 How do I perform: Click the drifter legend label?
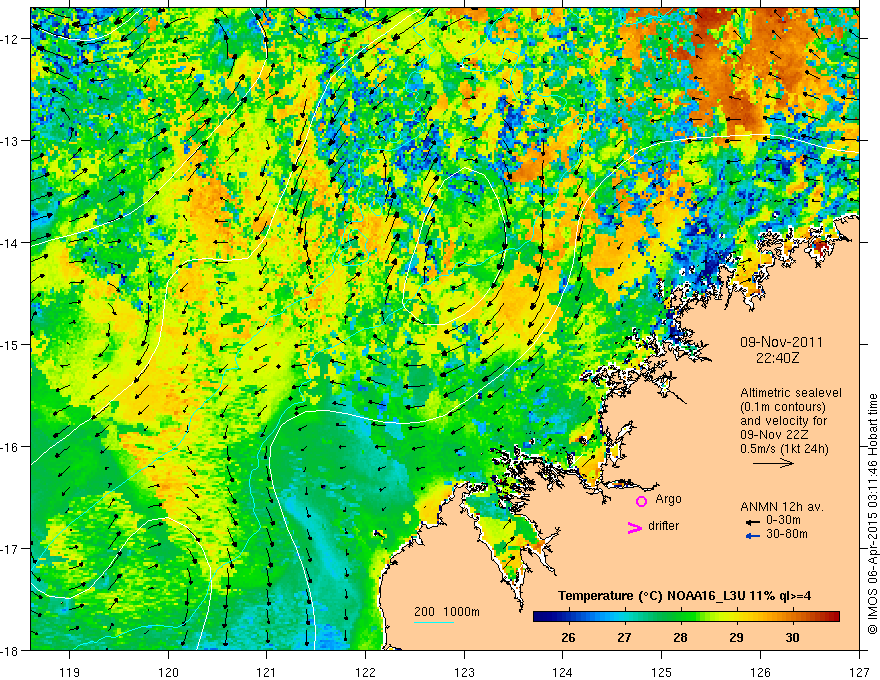tap(663, 526)
